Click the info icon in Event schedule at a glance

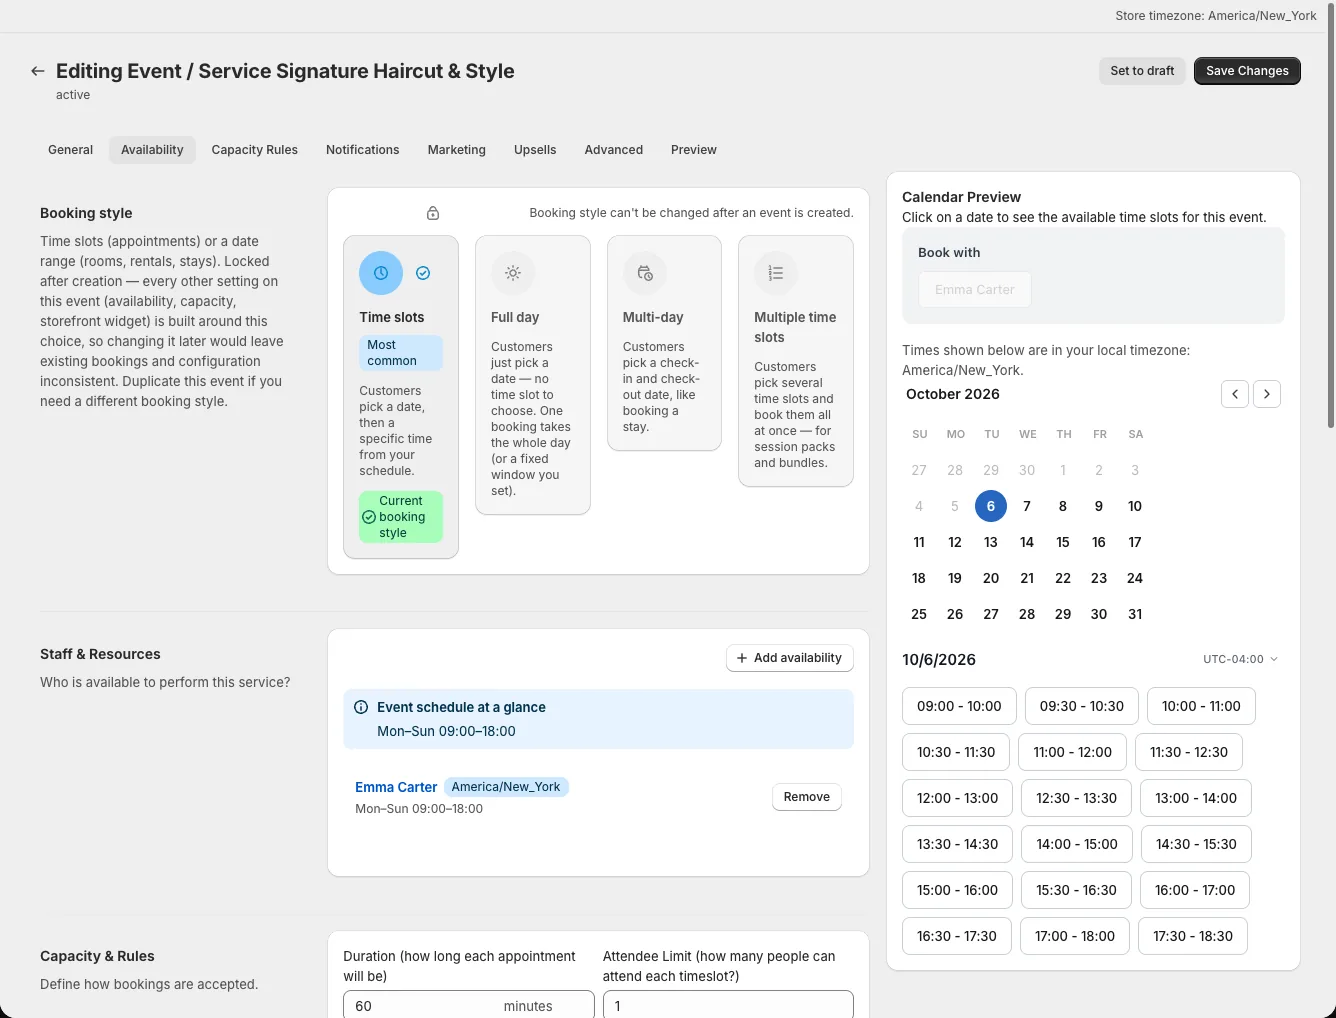tap(362, 707)
